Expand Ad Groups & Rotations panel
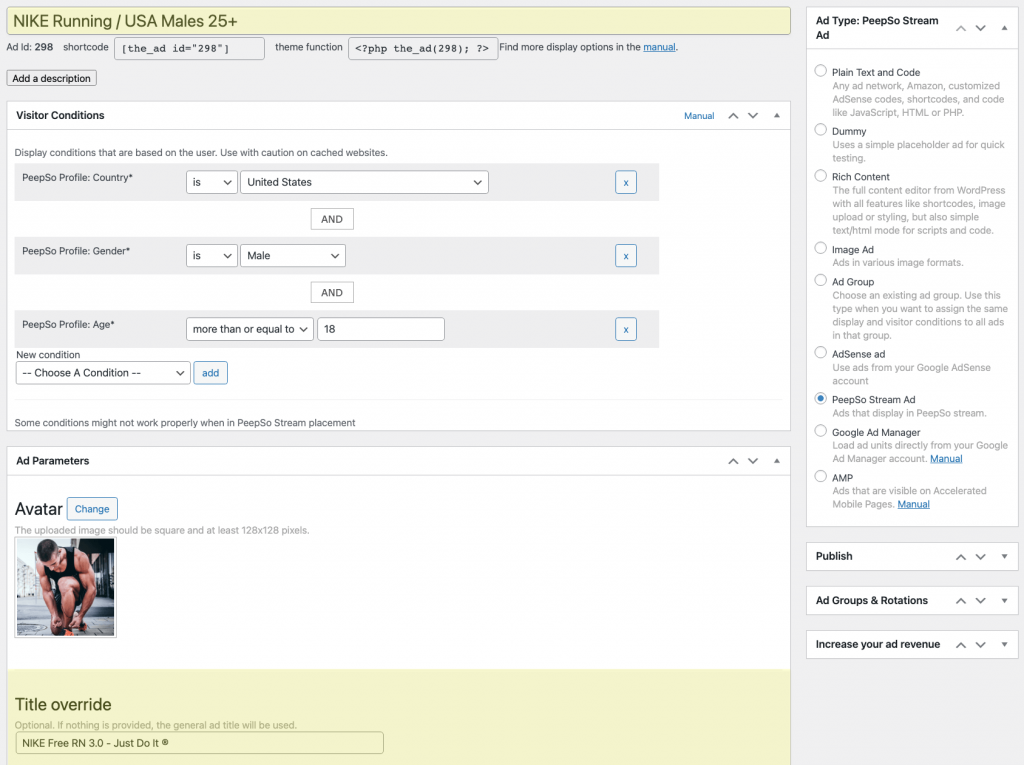This screenshot has width=1024, height=765. (x=1004, y=601)
